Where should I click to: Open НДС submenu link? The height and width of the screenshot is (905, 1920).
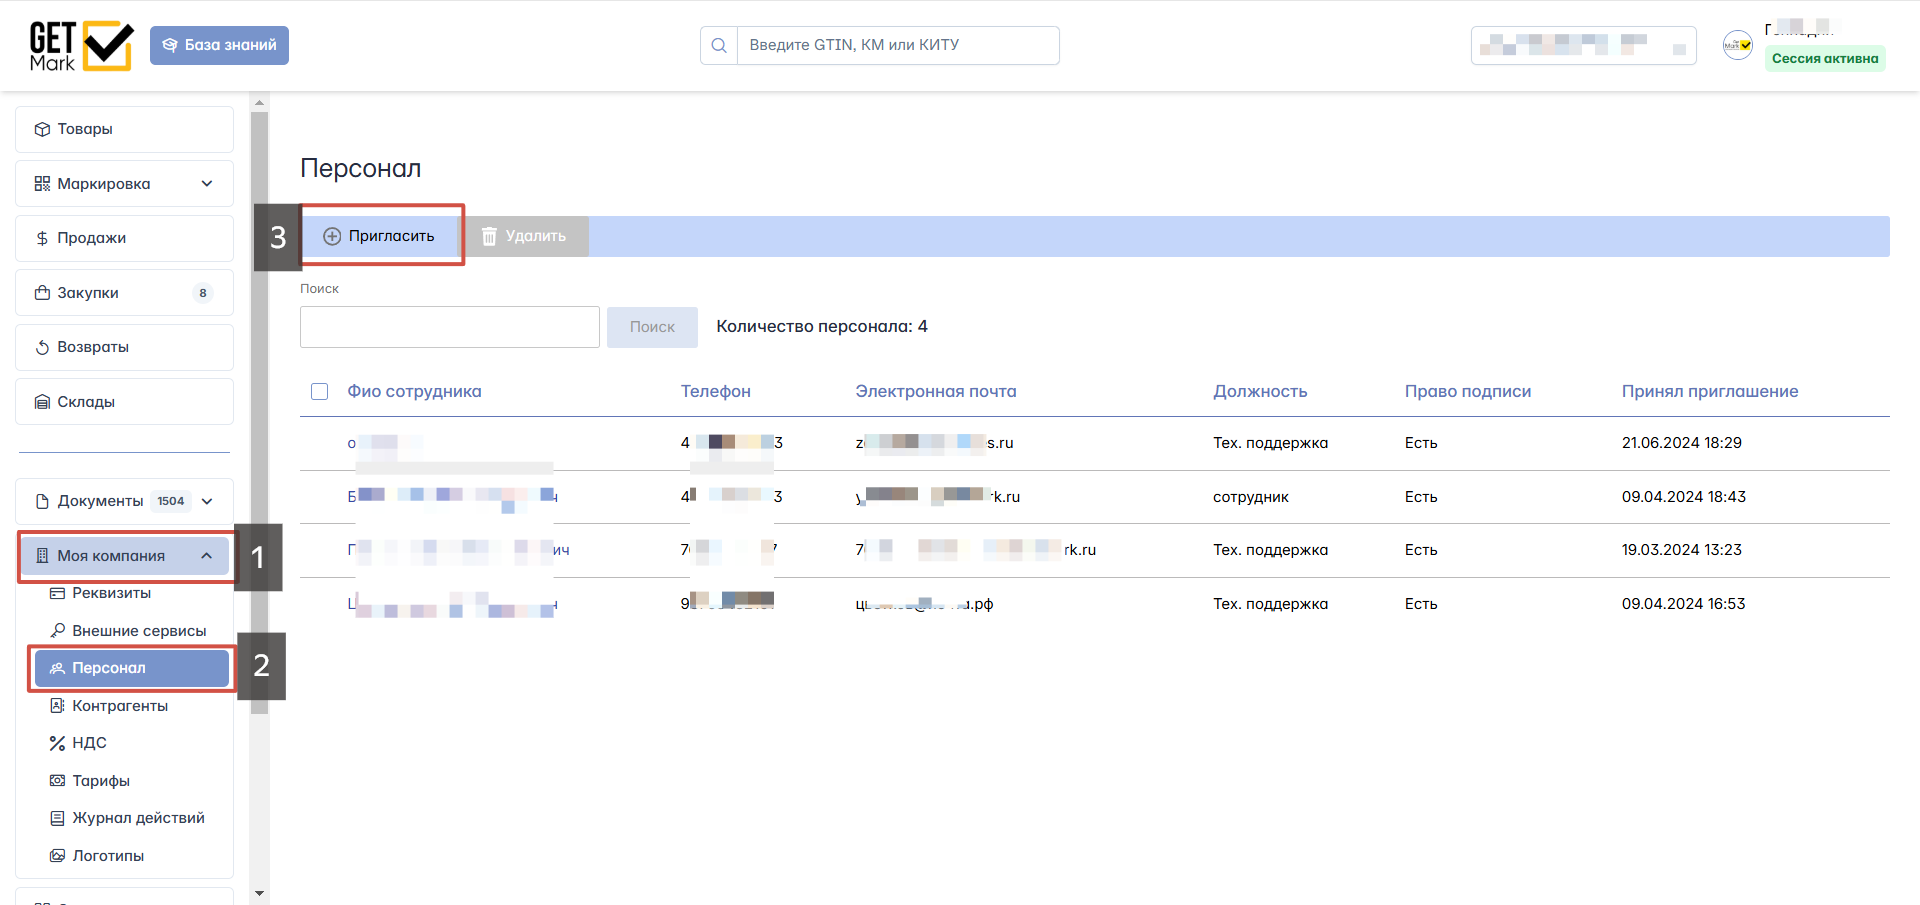(x=89, y=743)
